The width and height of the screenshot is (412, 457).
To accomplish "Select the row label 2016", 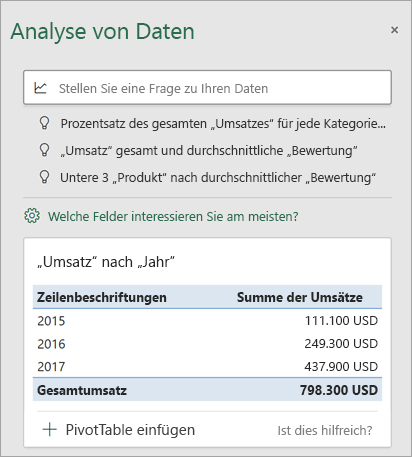I will 51,344.
